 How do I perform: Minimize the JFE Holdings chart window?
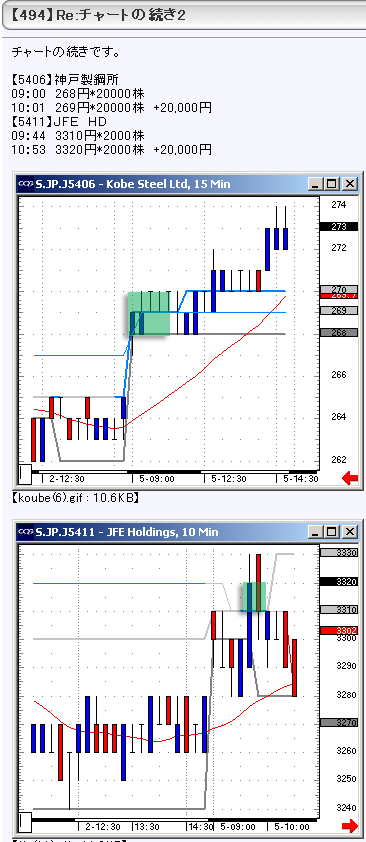(x=315, y=532)
